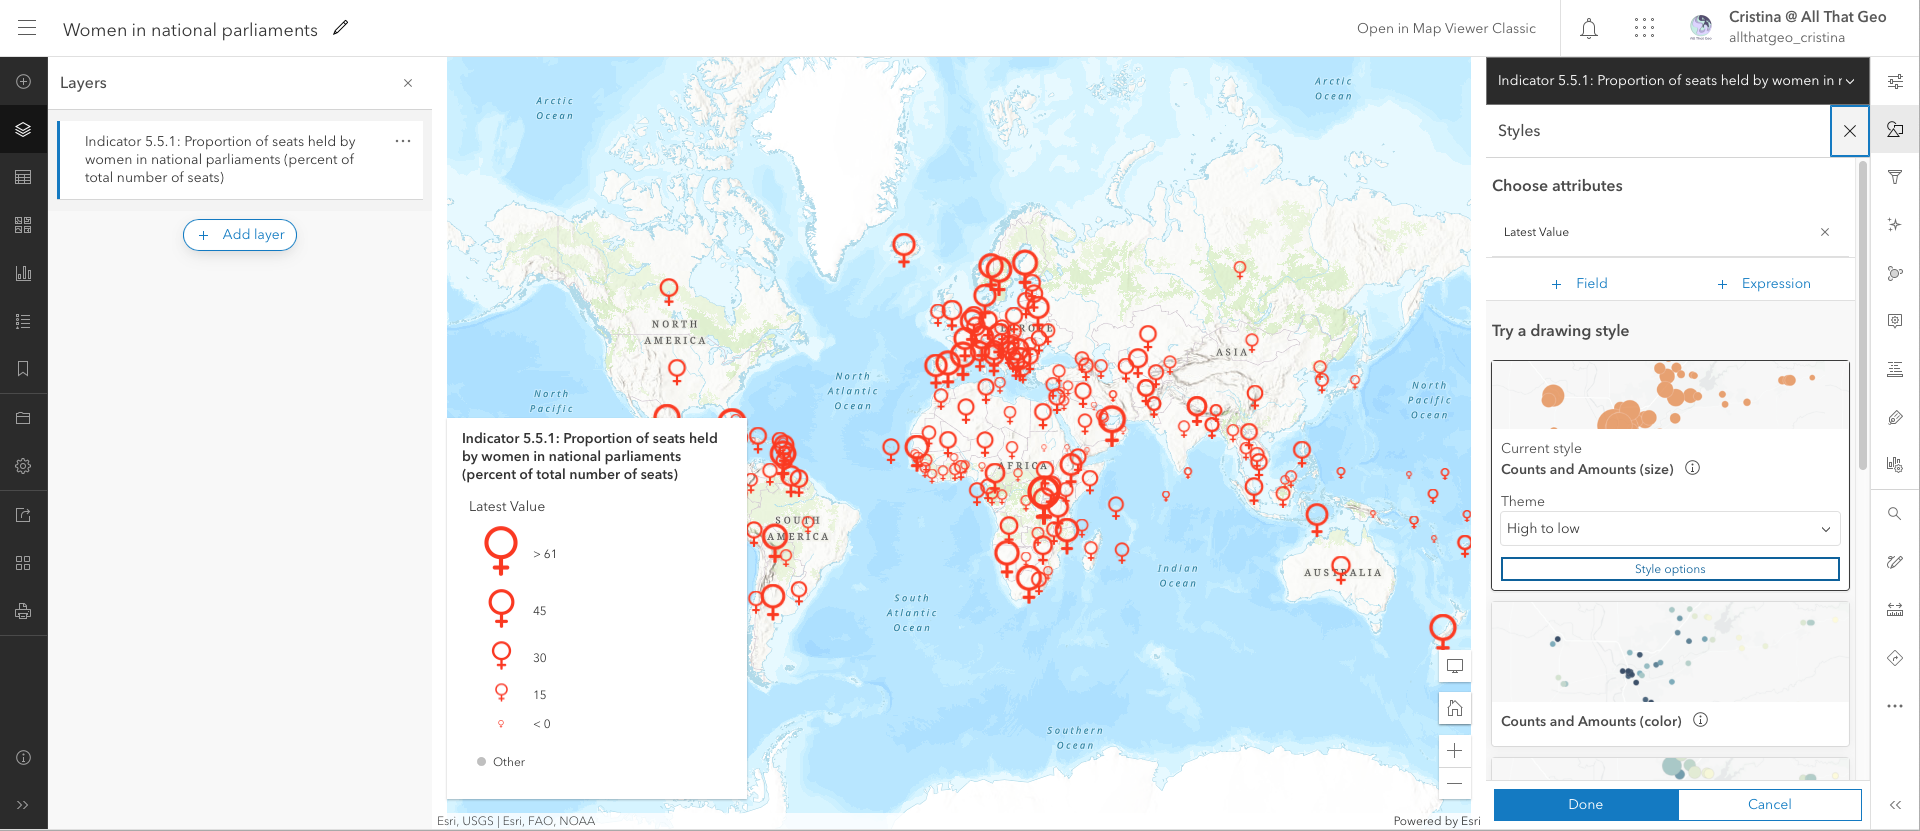Open the Legend icon in dark toolbar
The height and width of the screenshot is (831, 1920).
[23, 321]
